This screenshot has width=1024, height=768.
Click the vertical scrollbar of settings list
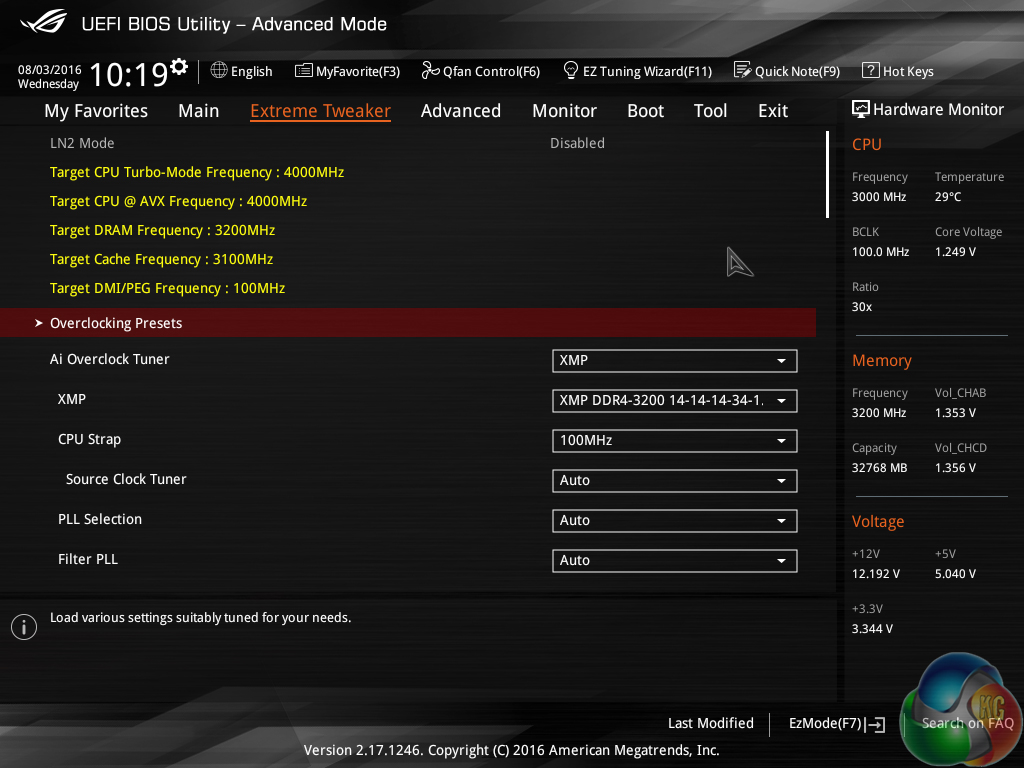pos(827,174)
